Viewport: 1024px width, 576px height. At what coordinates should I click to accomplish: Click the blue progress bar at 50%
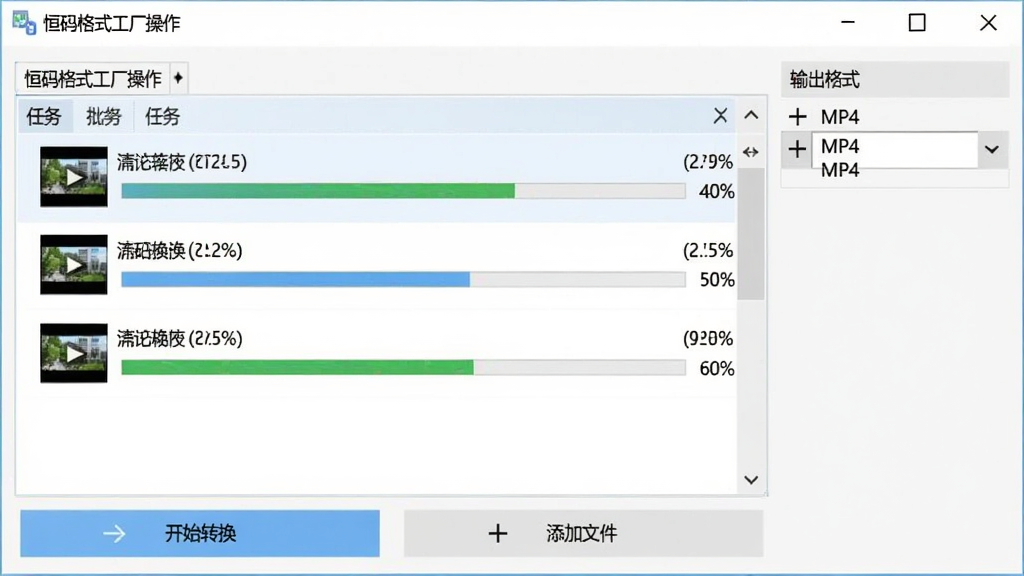tap(404, 280)
